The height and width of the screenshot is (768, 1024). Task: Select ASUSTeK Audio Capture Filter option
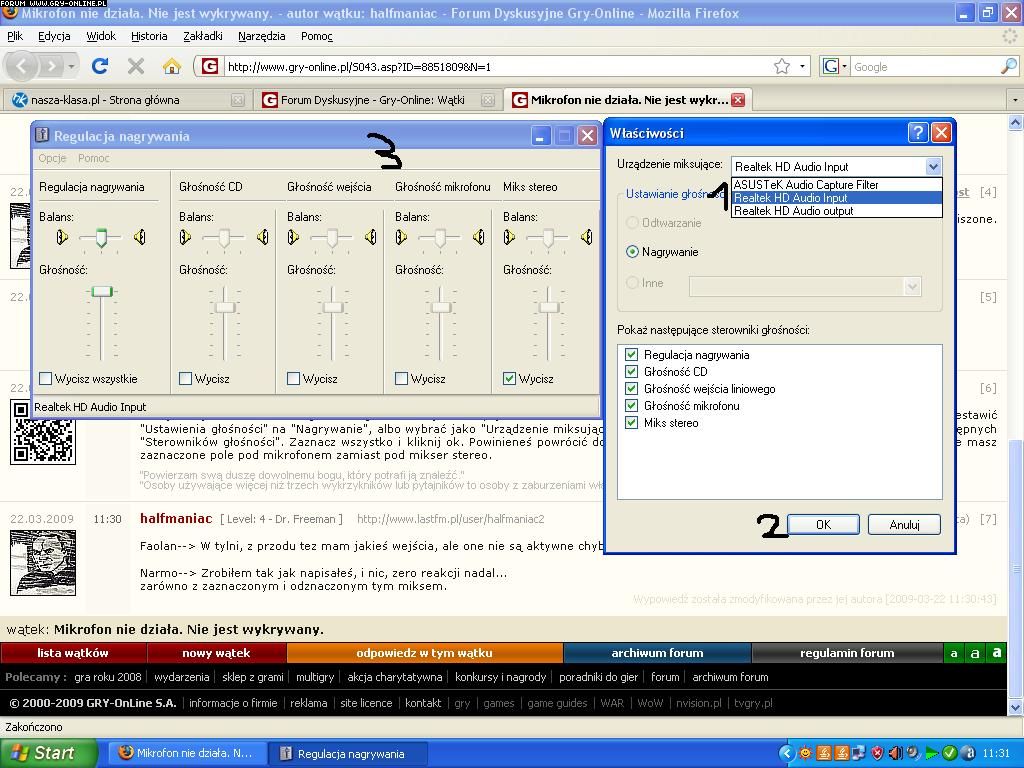[806, 185]
